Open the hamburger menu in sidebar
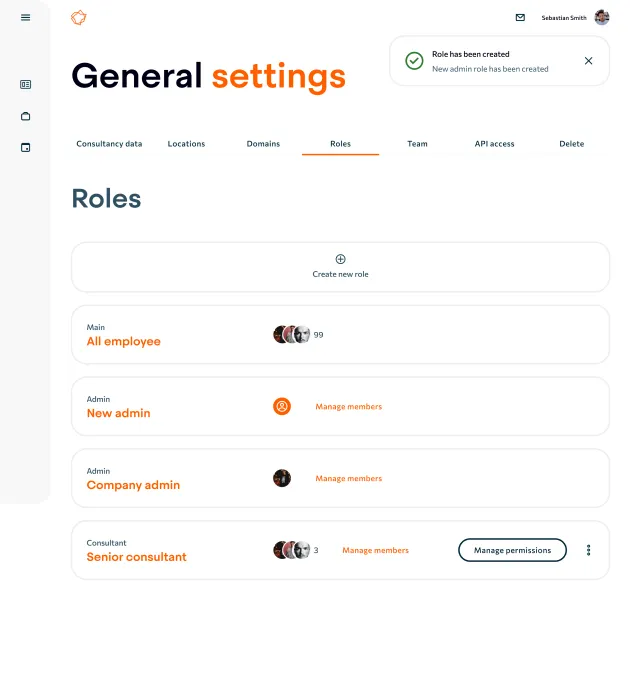 coord(25,17)
